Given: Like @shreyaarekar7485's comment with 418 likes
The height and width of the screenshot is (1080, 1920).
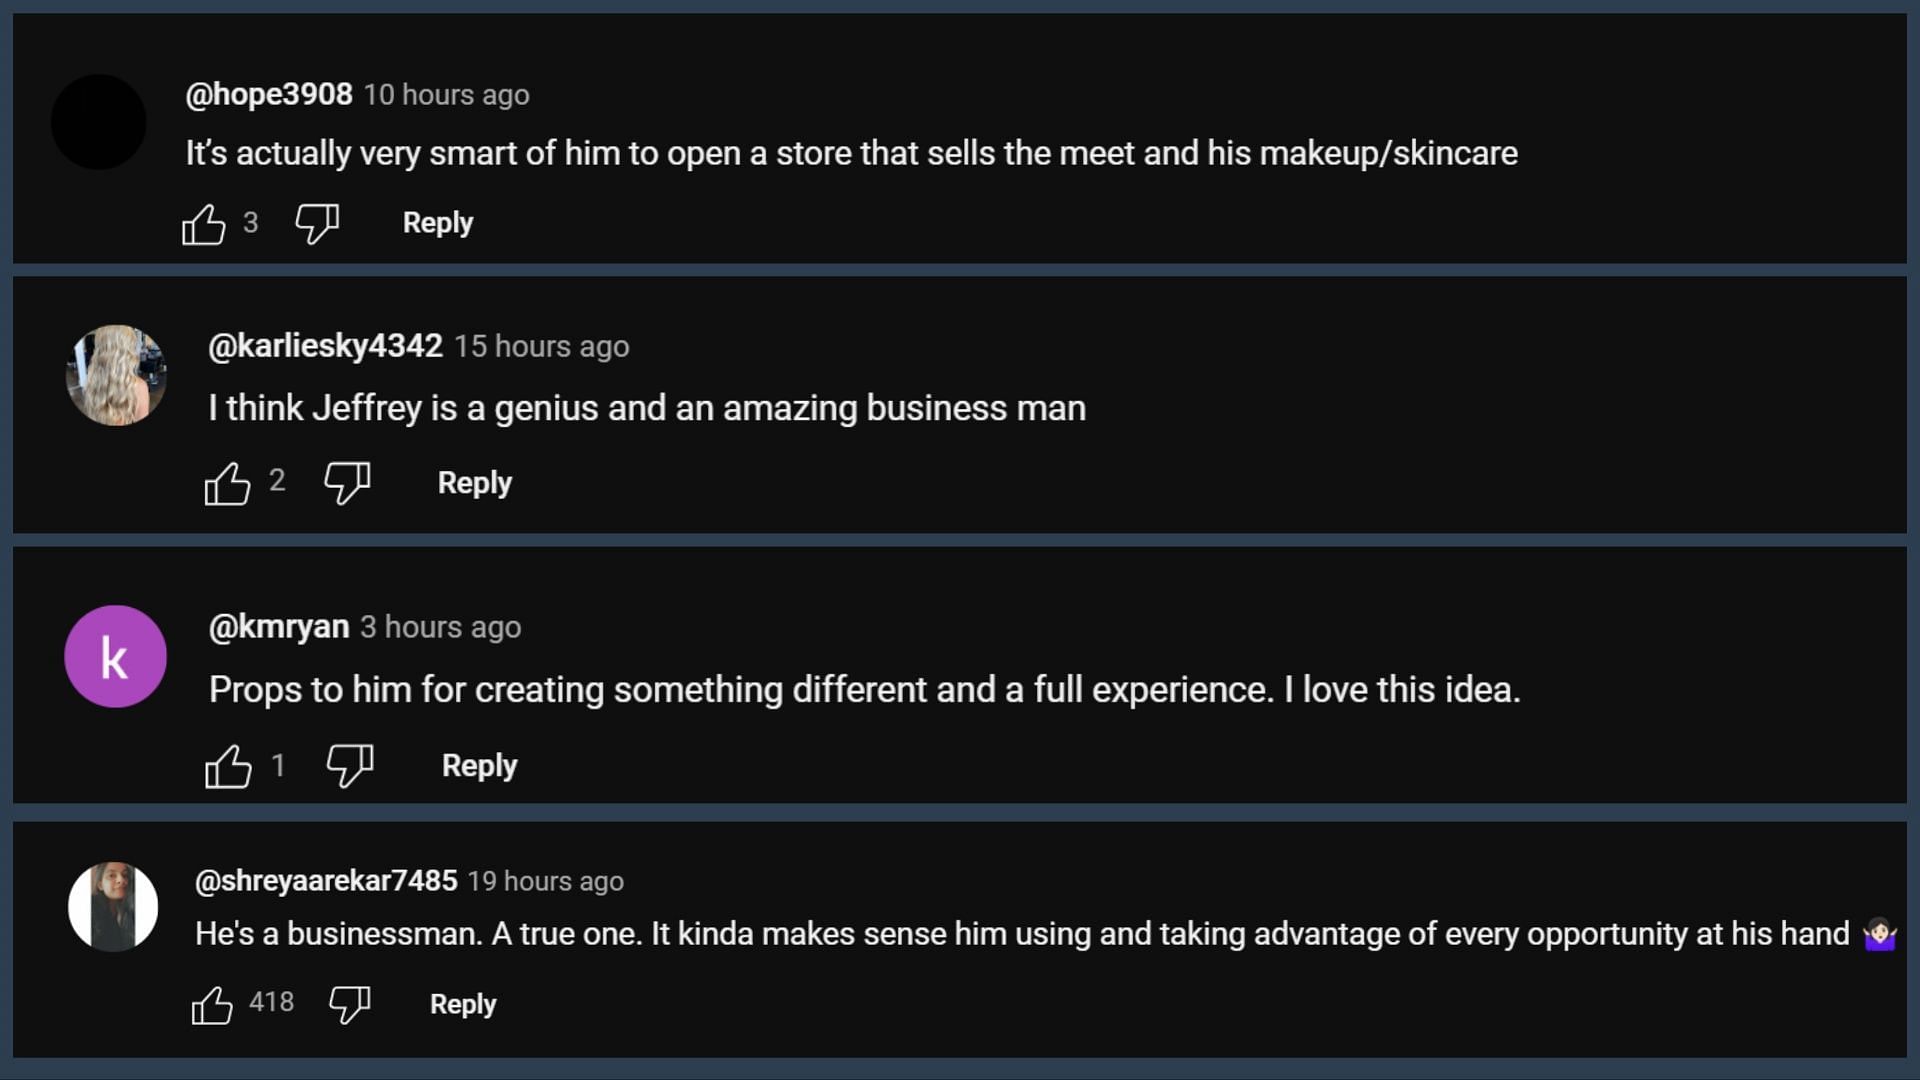Looking at the screenshot, I should pos(212,1005).
